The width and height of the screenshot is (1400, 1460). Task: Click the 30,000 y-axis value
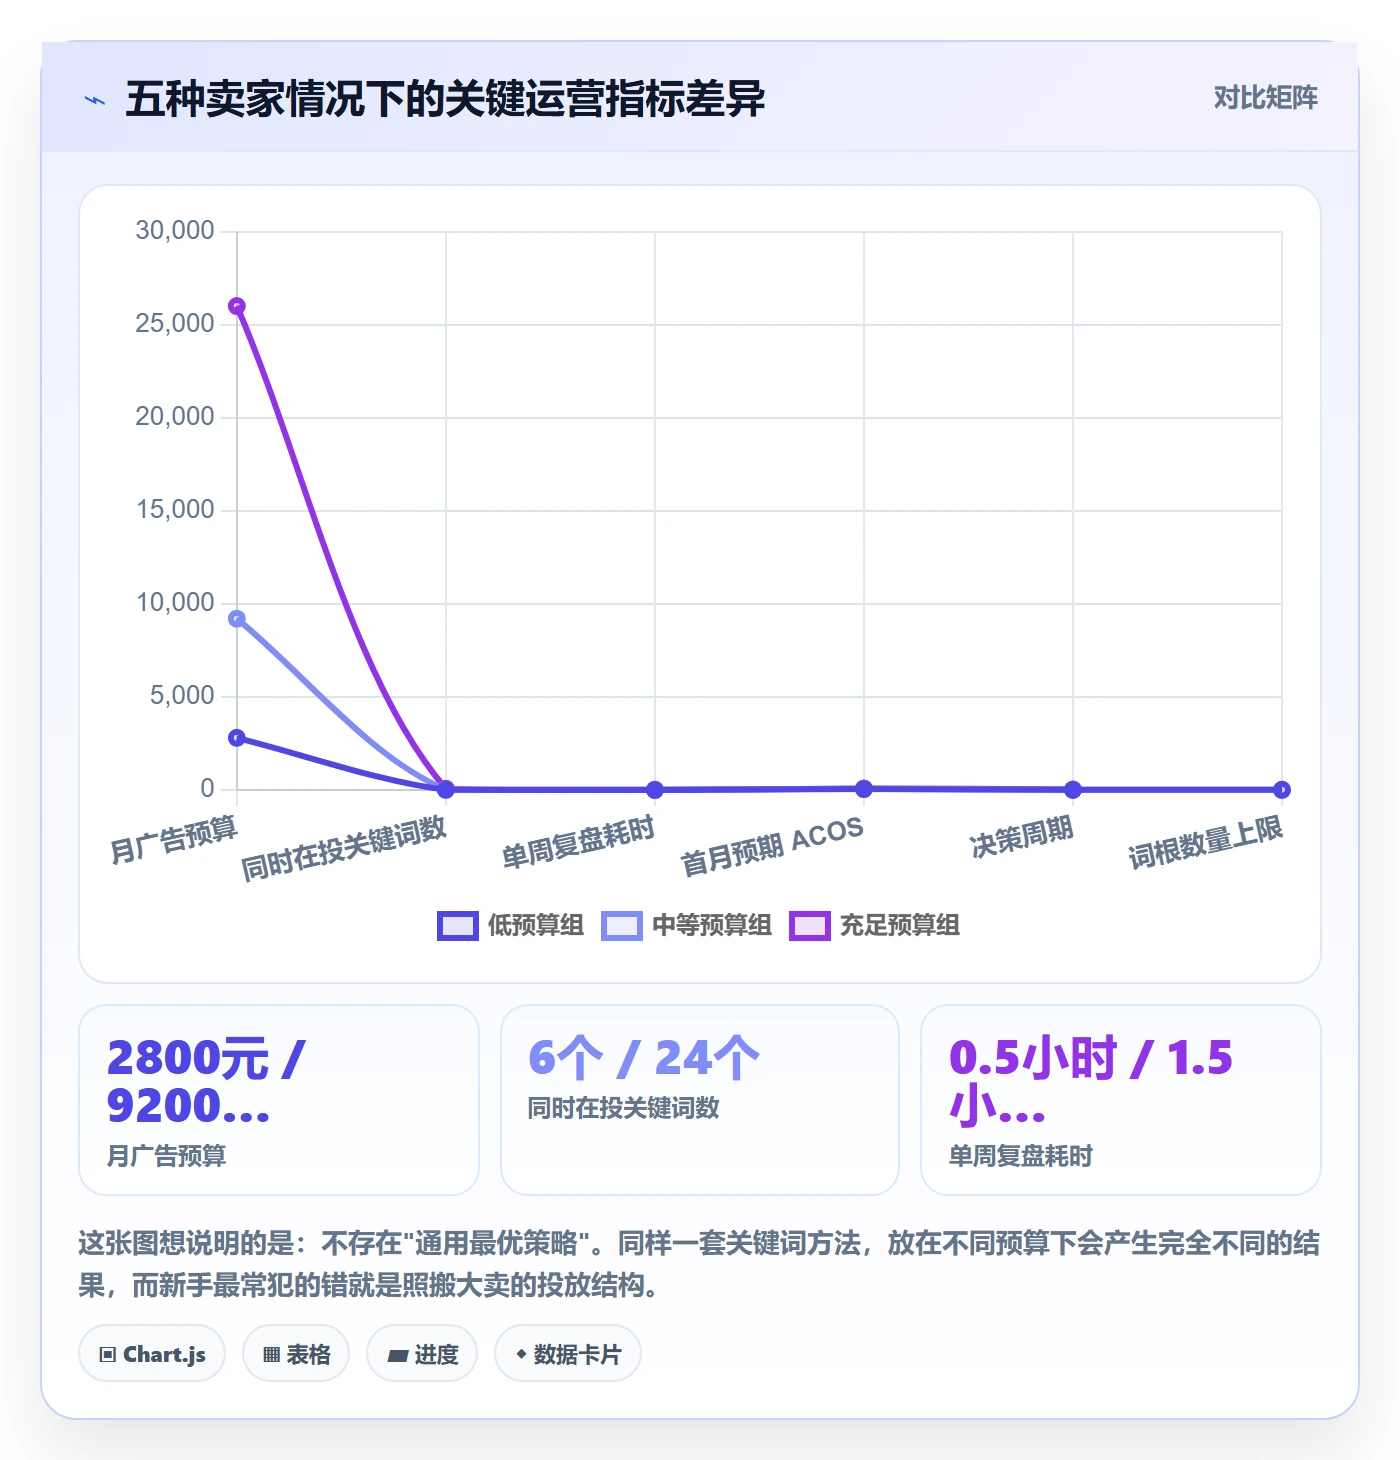[175, 231]
